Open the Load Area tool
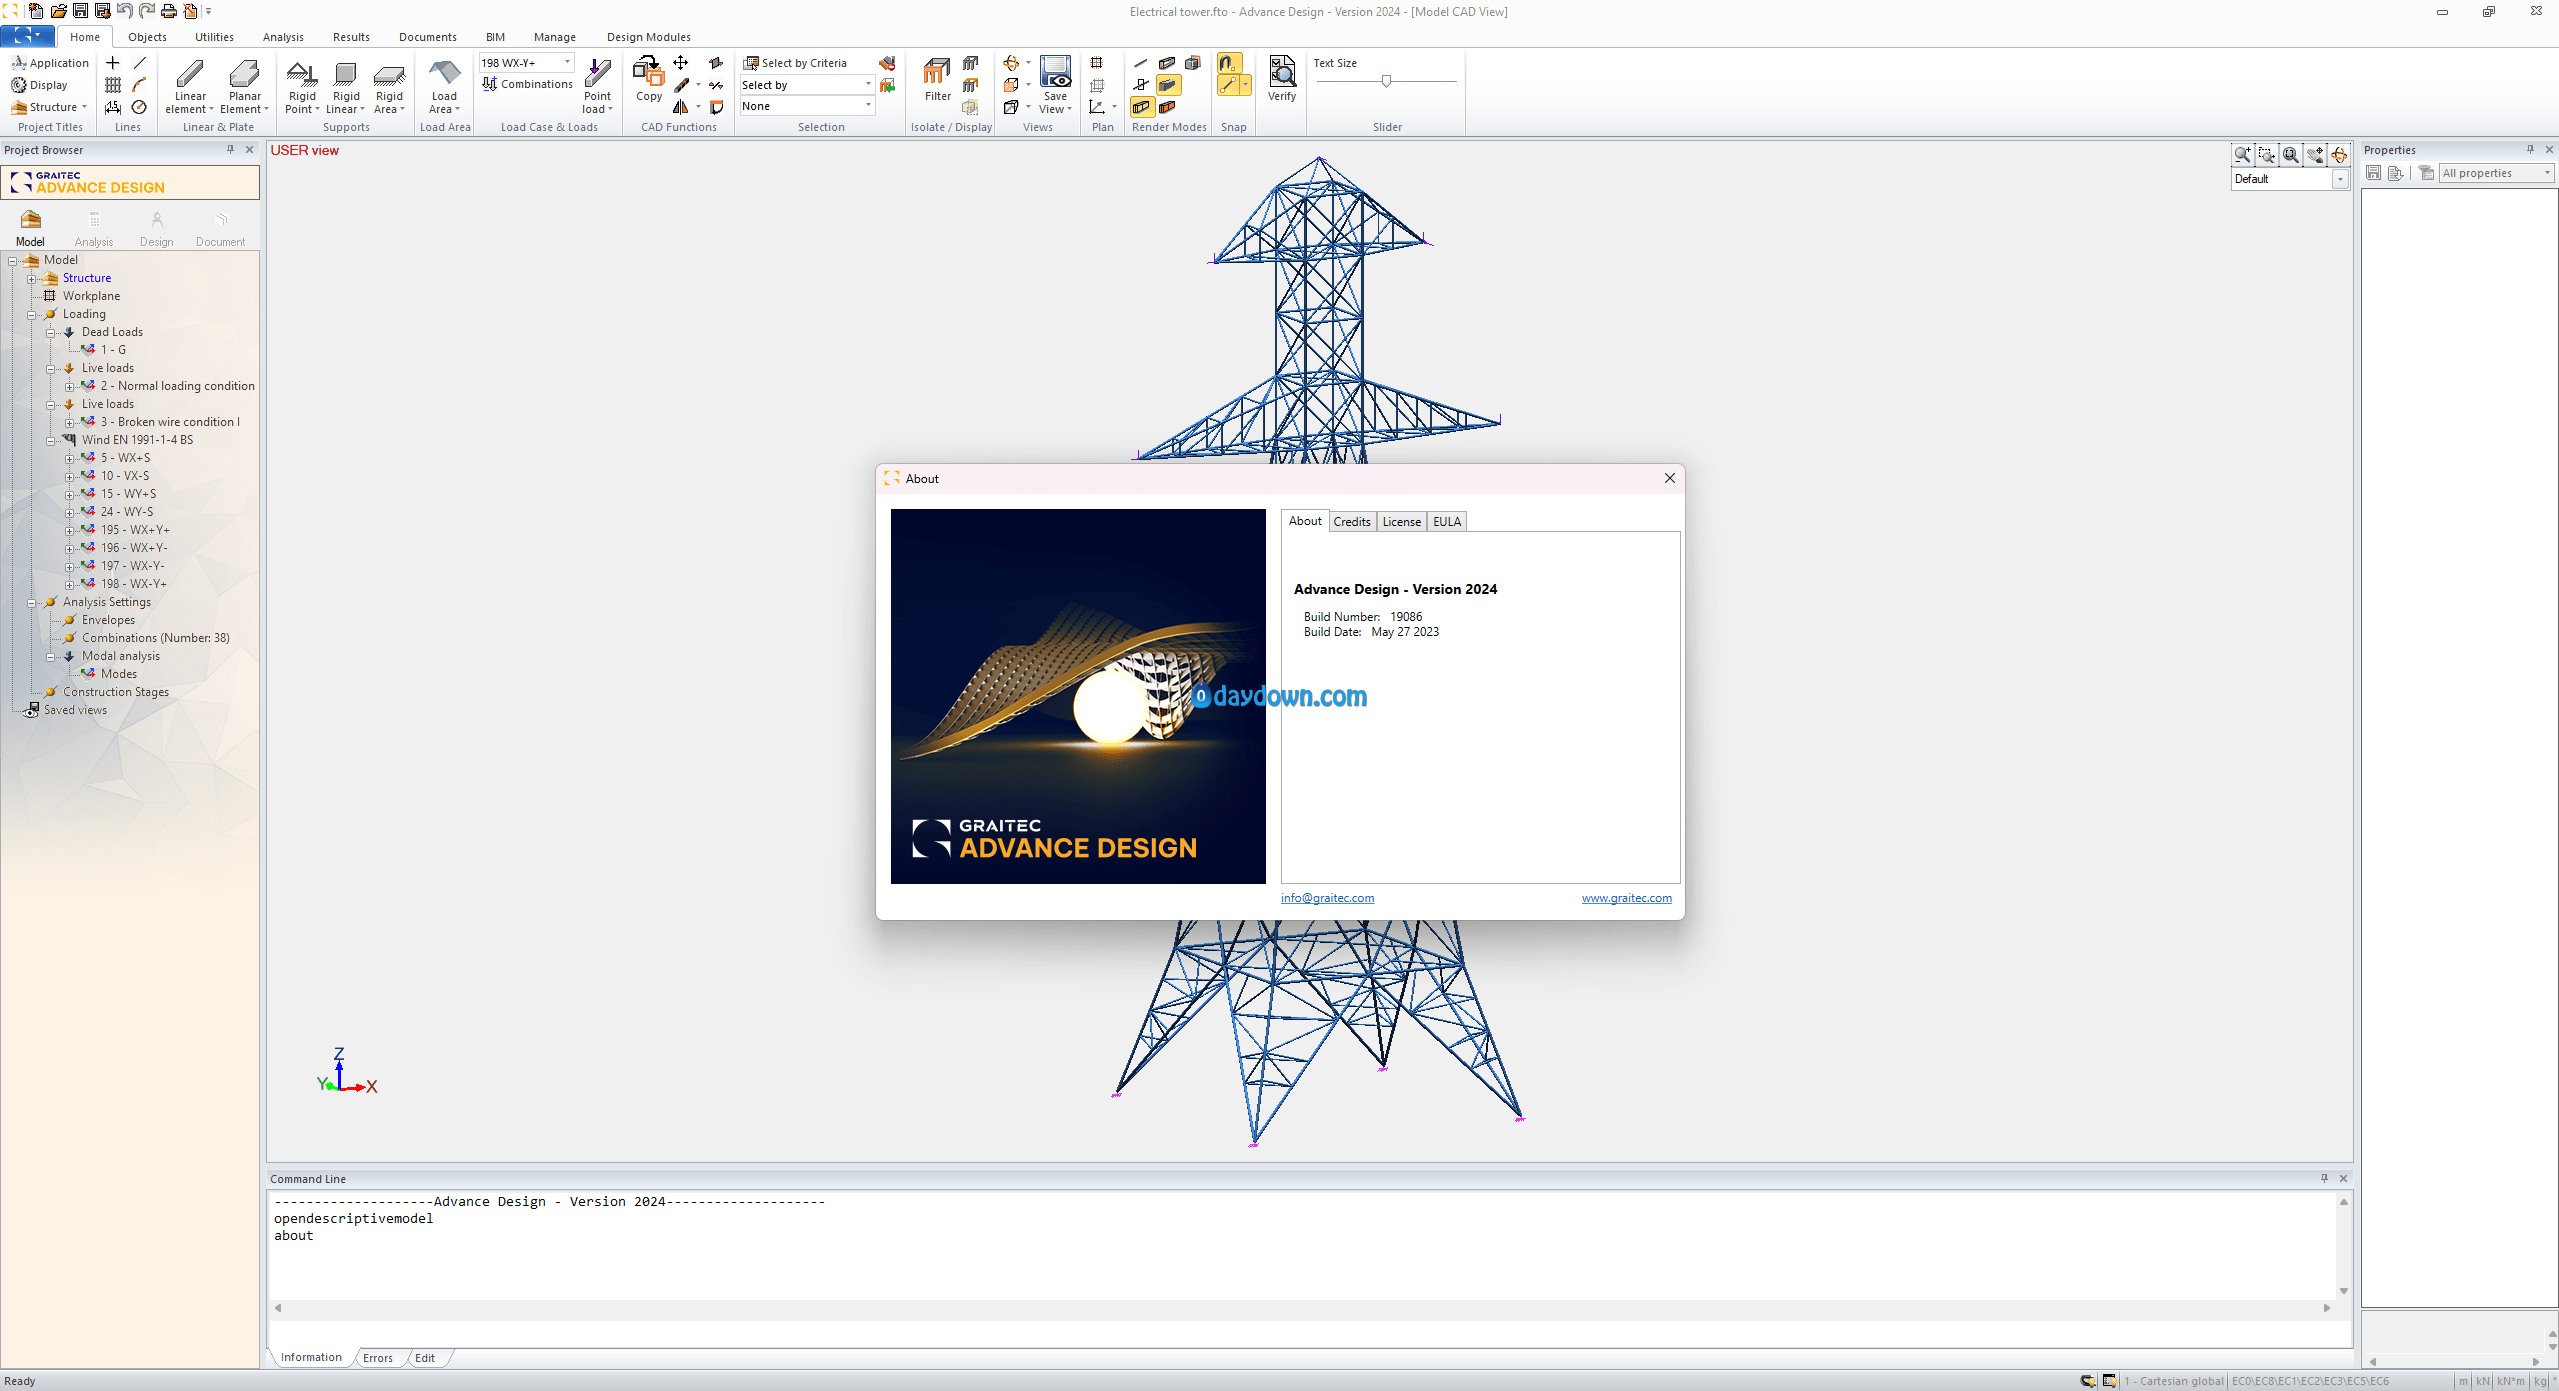Viewport: 2559px width, 1391px height. click(x=444, y=86)
